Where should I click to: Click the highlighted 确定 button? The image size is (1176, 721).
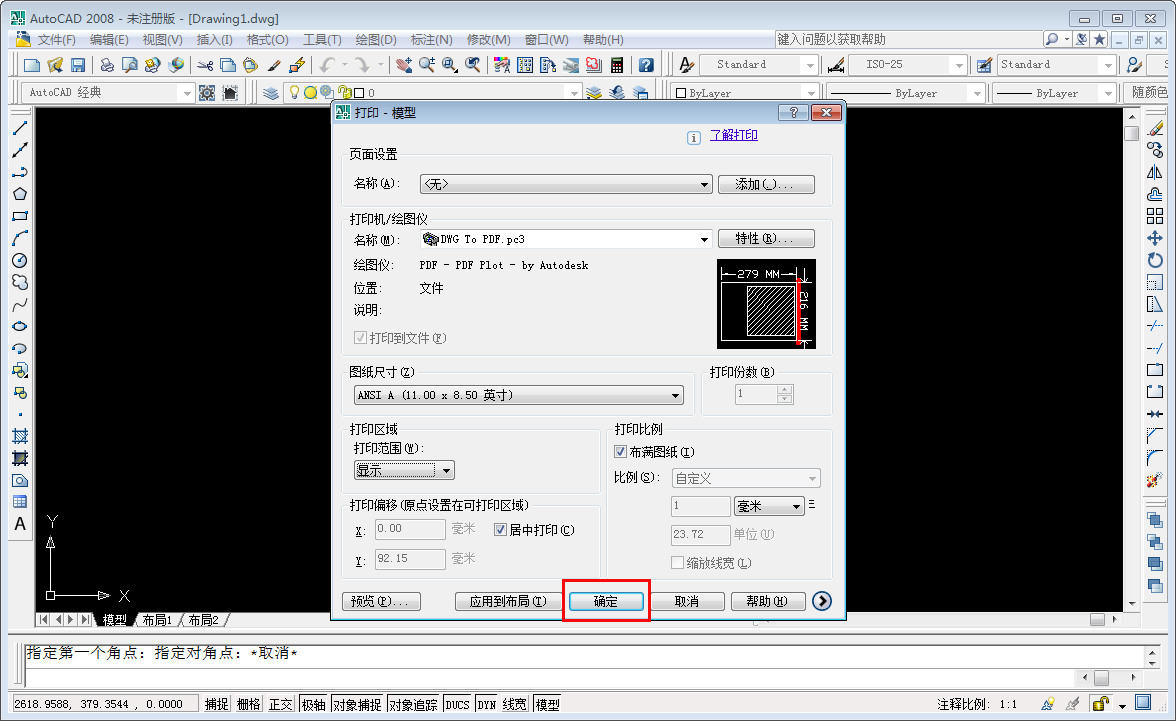coord(606,601)
